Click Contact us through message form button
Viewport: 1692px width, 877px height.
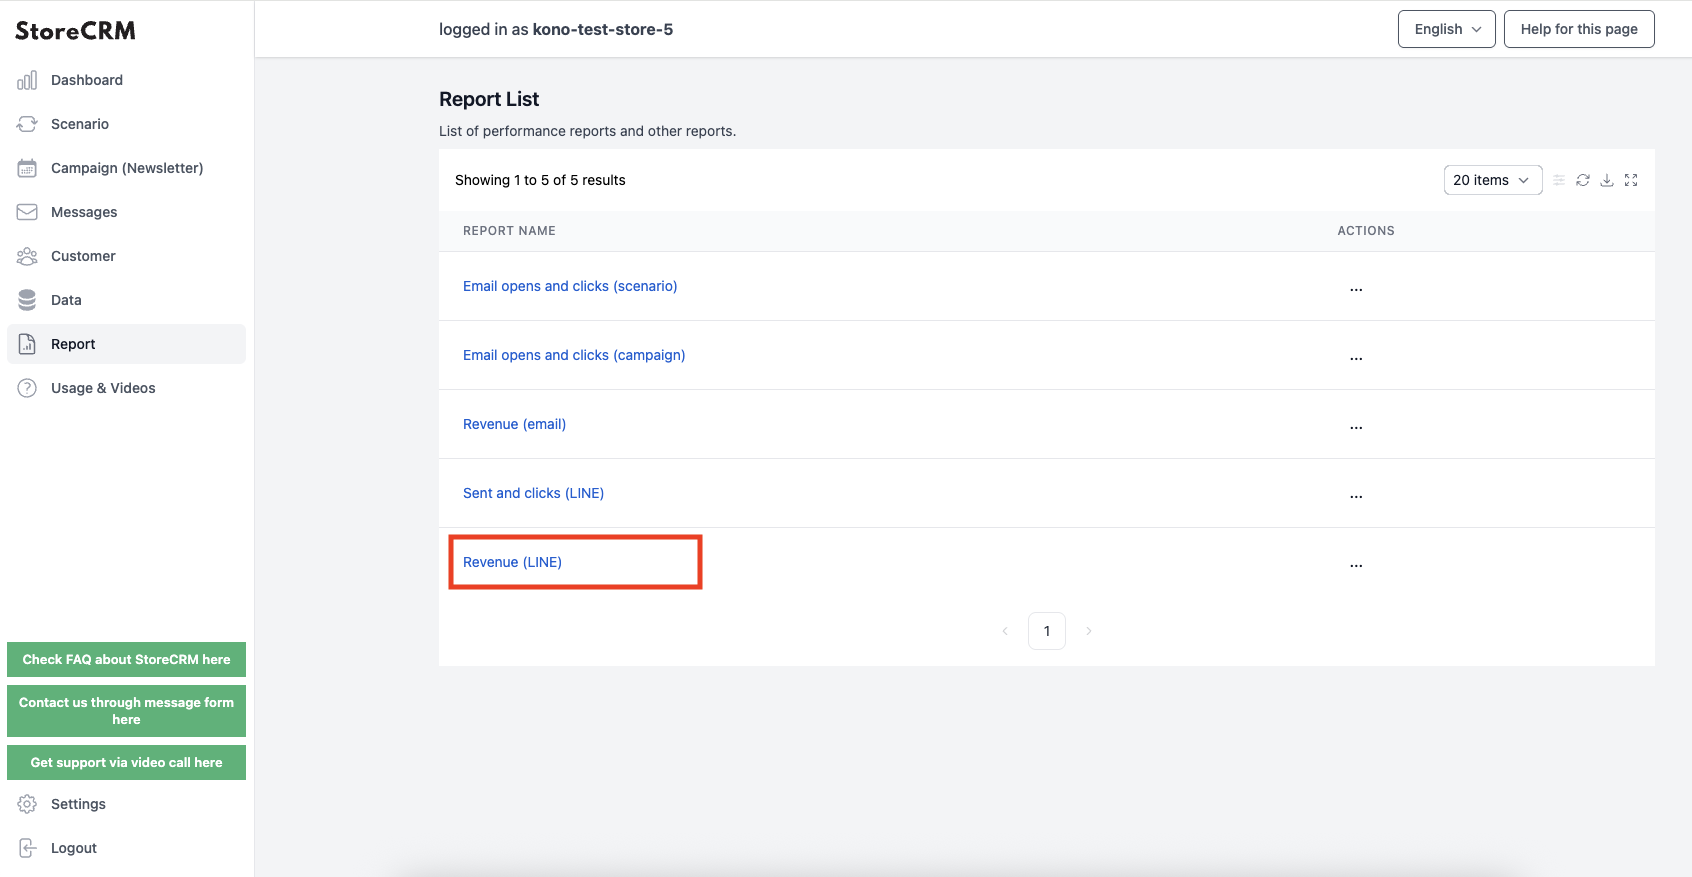(126, 711)
